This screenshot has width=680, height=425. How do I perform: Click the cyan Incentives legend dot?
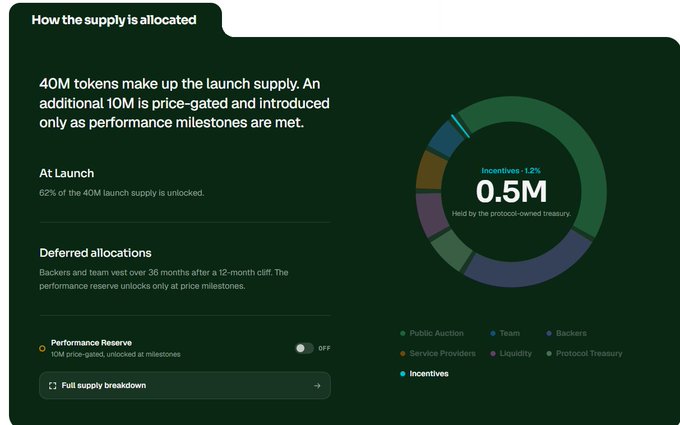(402, 374)
